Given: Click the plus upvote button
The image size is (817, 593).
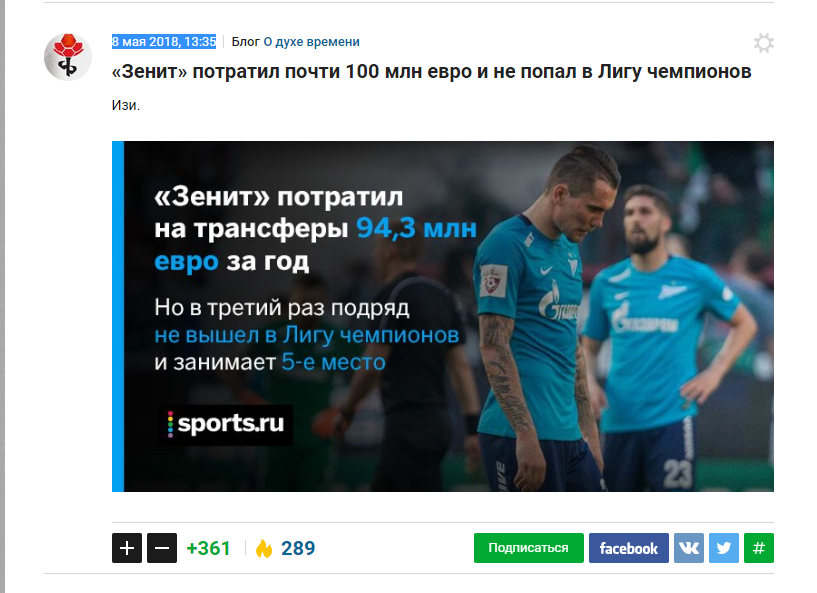Looking at the screenshot, I should [127, 548].
